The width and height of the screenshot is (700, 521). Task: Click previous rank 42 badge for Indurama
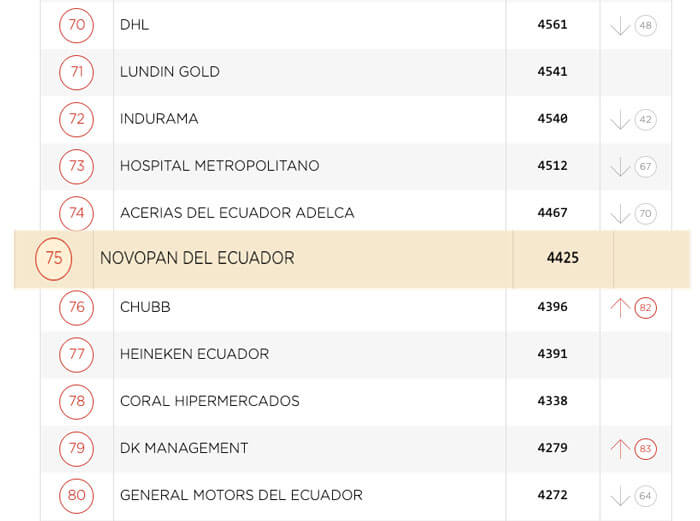point(645,120)
